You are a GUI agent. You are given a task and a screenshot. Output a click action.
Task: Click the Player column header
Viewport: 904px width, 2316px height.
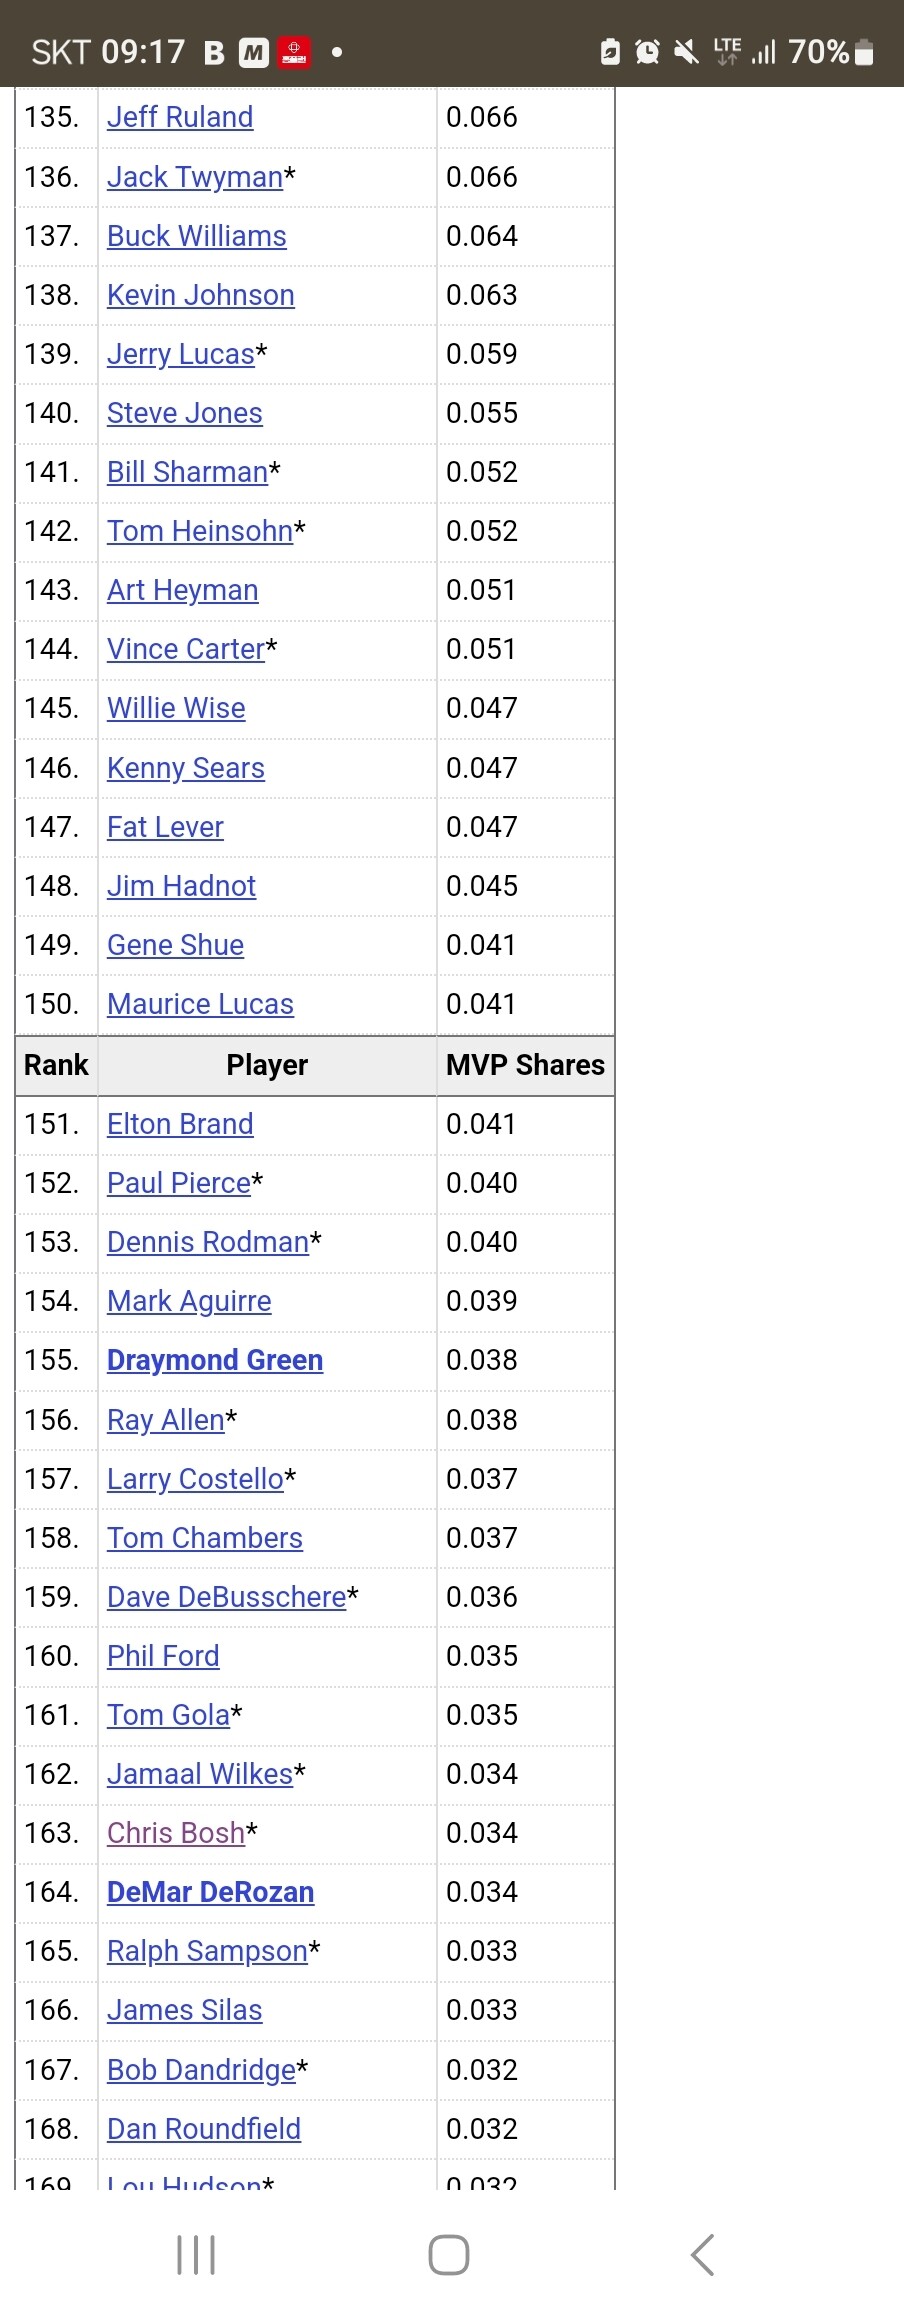pyautogui.click(x=267, y=1065)
